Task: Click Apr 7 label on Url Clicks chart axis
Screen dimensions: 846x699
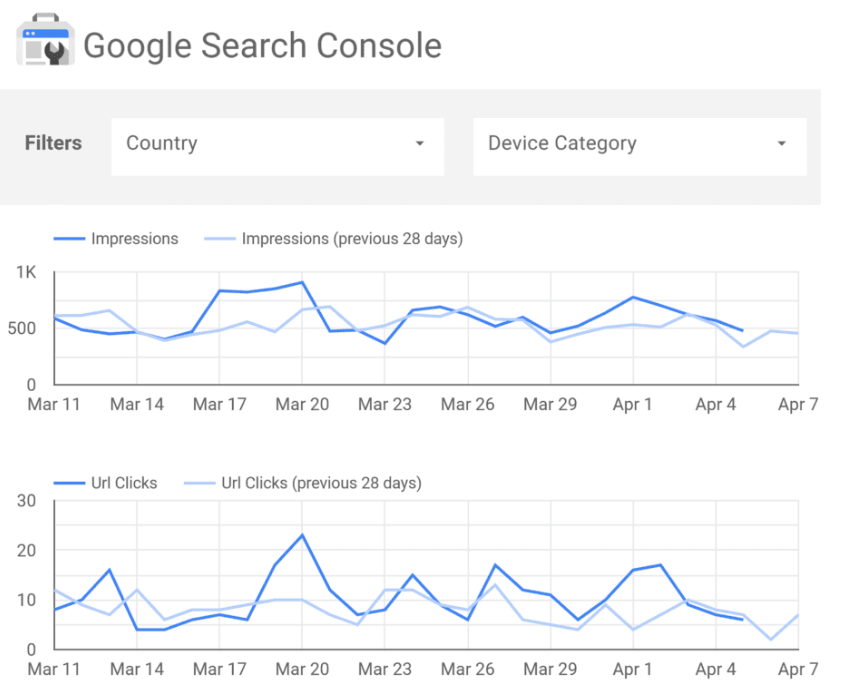Action: (x=798, y=669)
